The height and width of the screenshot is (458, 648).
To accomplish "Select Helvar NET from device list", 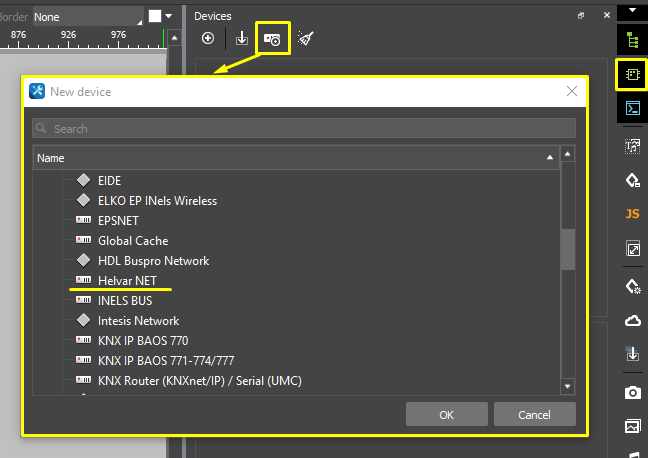I will 127,281.
